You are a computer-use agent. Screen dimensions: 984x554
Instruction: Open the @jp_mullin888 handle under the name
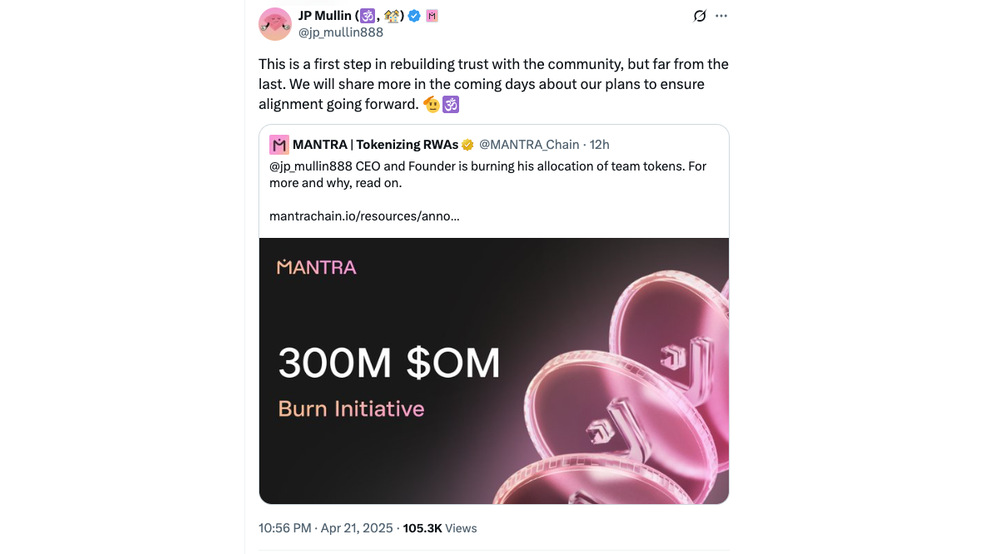pos(341,32)
